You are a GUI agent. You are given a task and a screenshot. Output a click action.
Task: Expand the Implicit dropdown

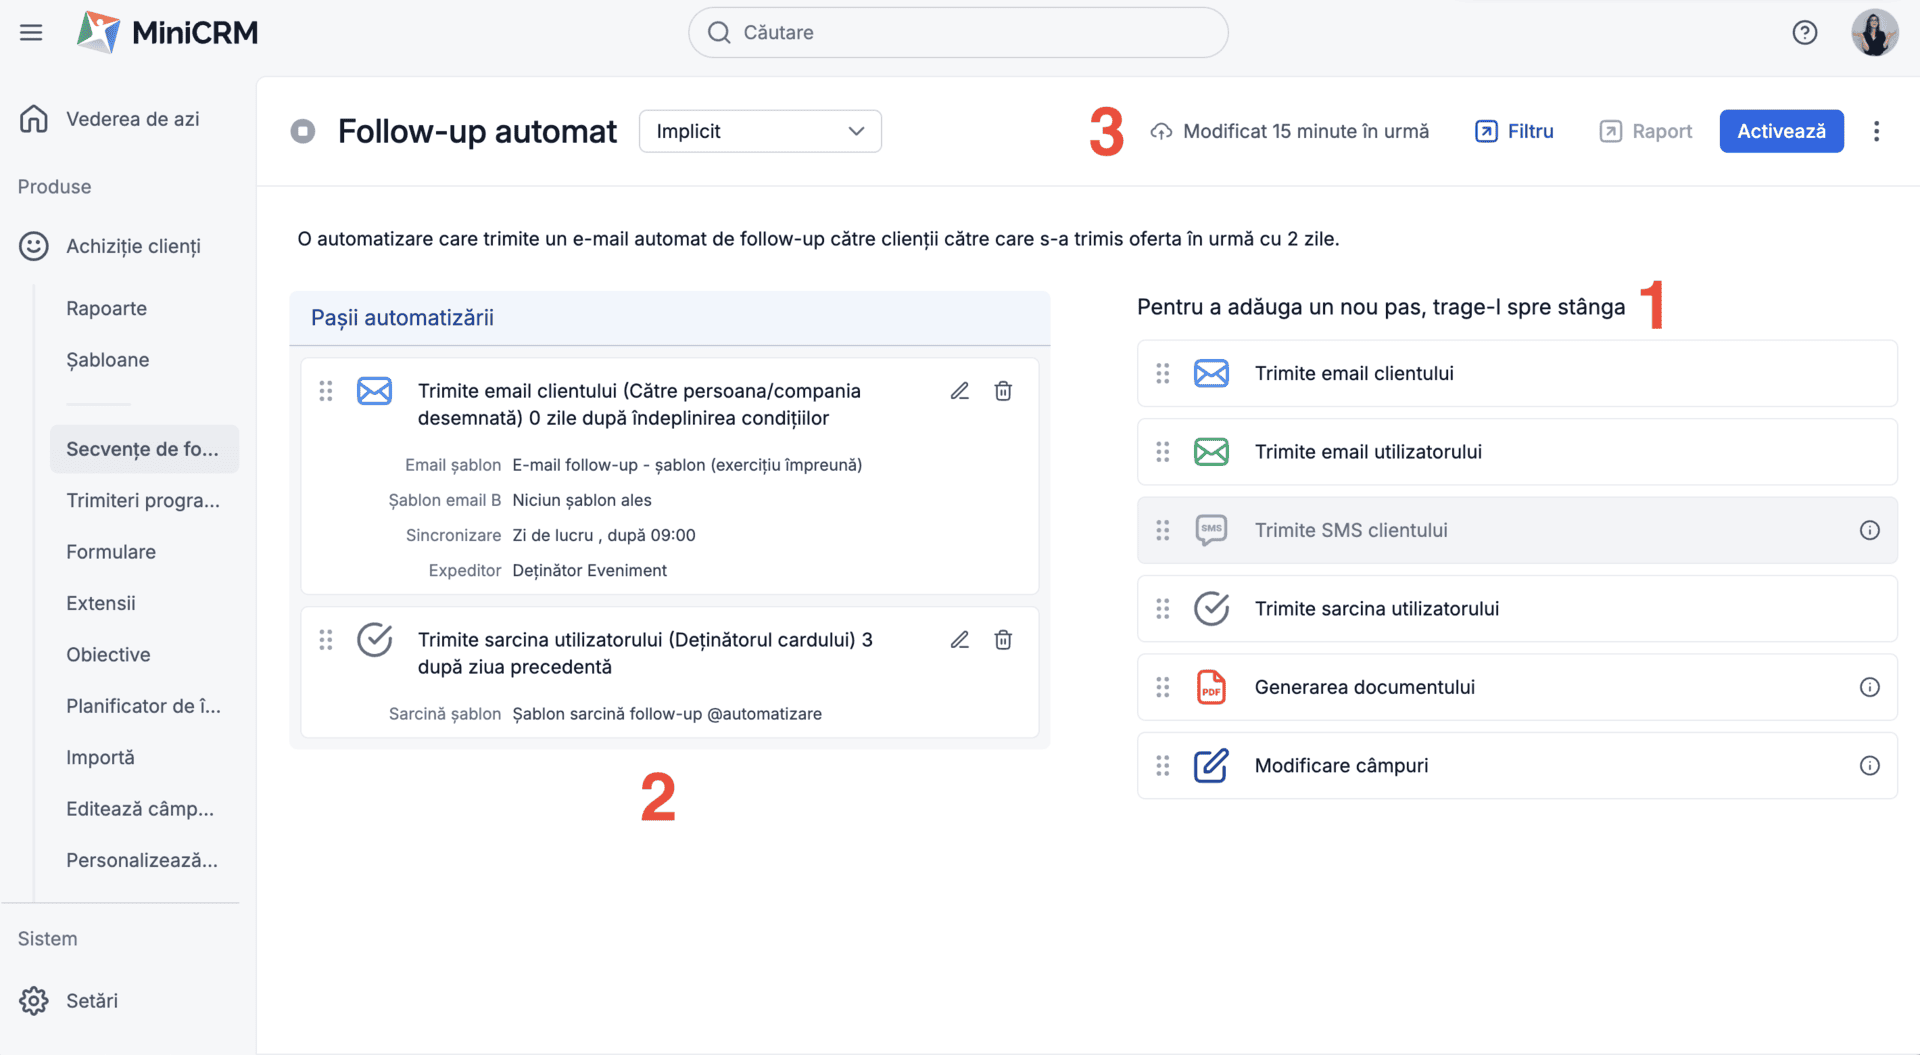(760, 131)
